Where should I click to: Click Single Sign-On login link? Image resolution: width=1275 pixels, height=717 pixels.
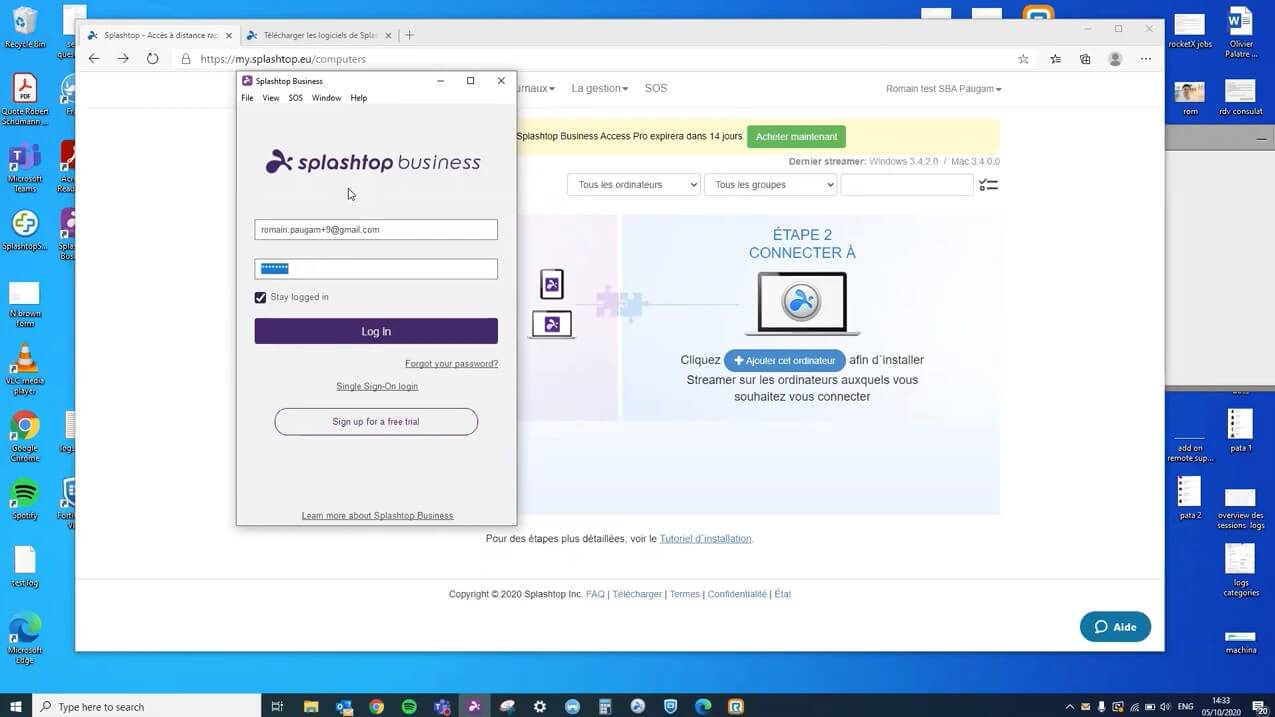coord(377,386)
